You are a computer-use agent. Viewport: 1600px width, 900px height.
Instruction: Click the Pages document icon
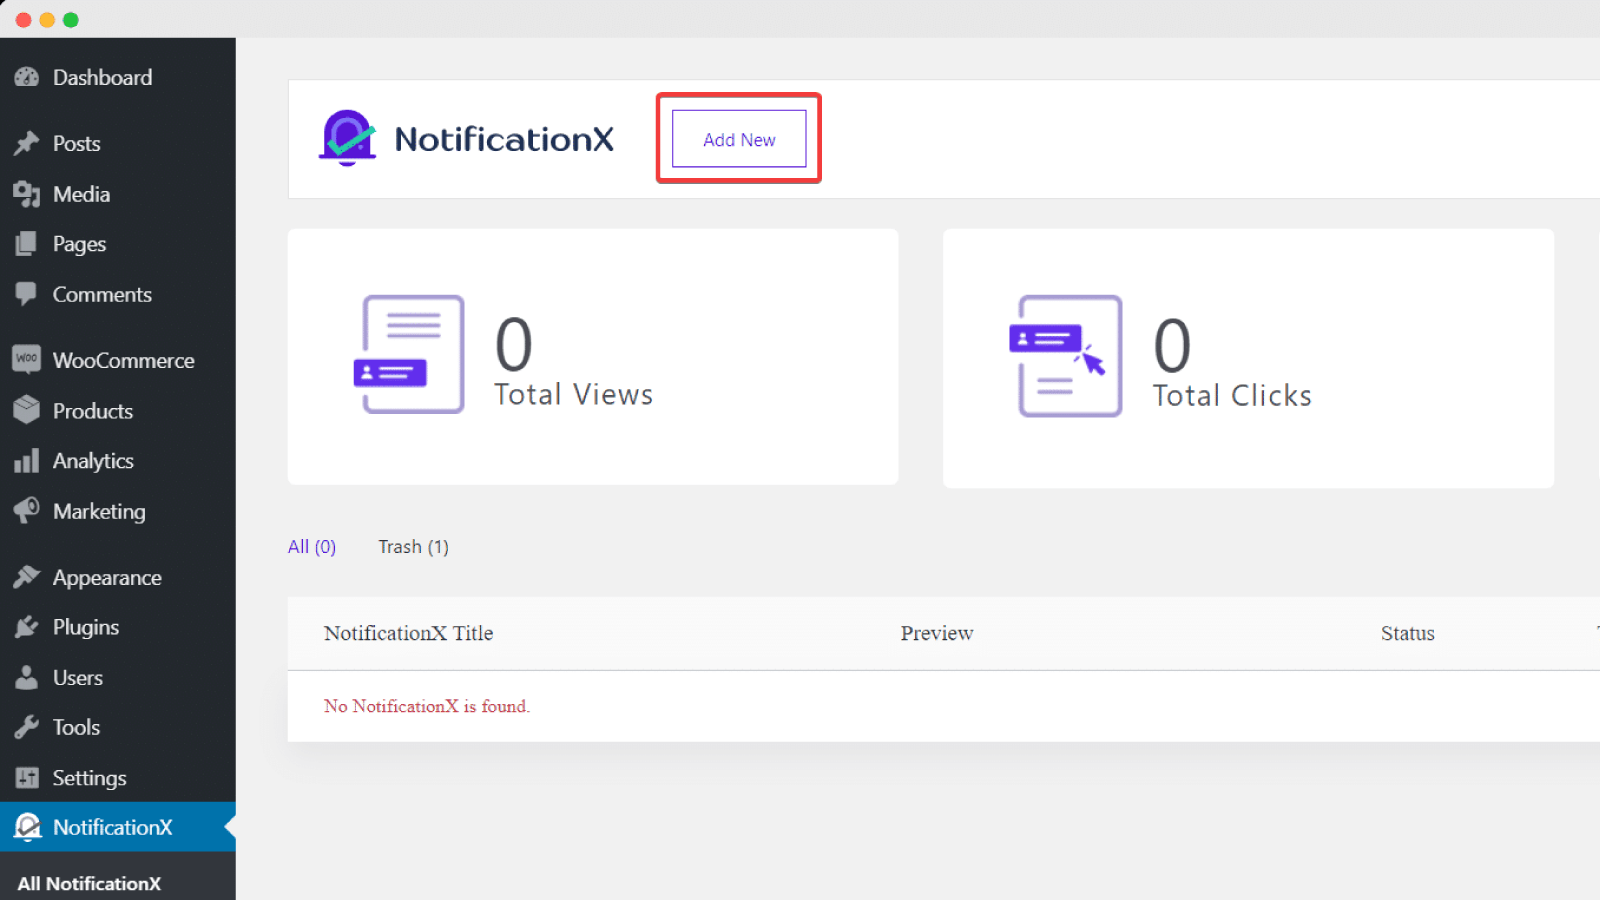[x=27, y=244]
